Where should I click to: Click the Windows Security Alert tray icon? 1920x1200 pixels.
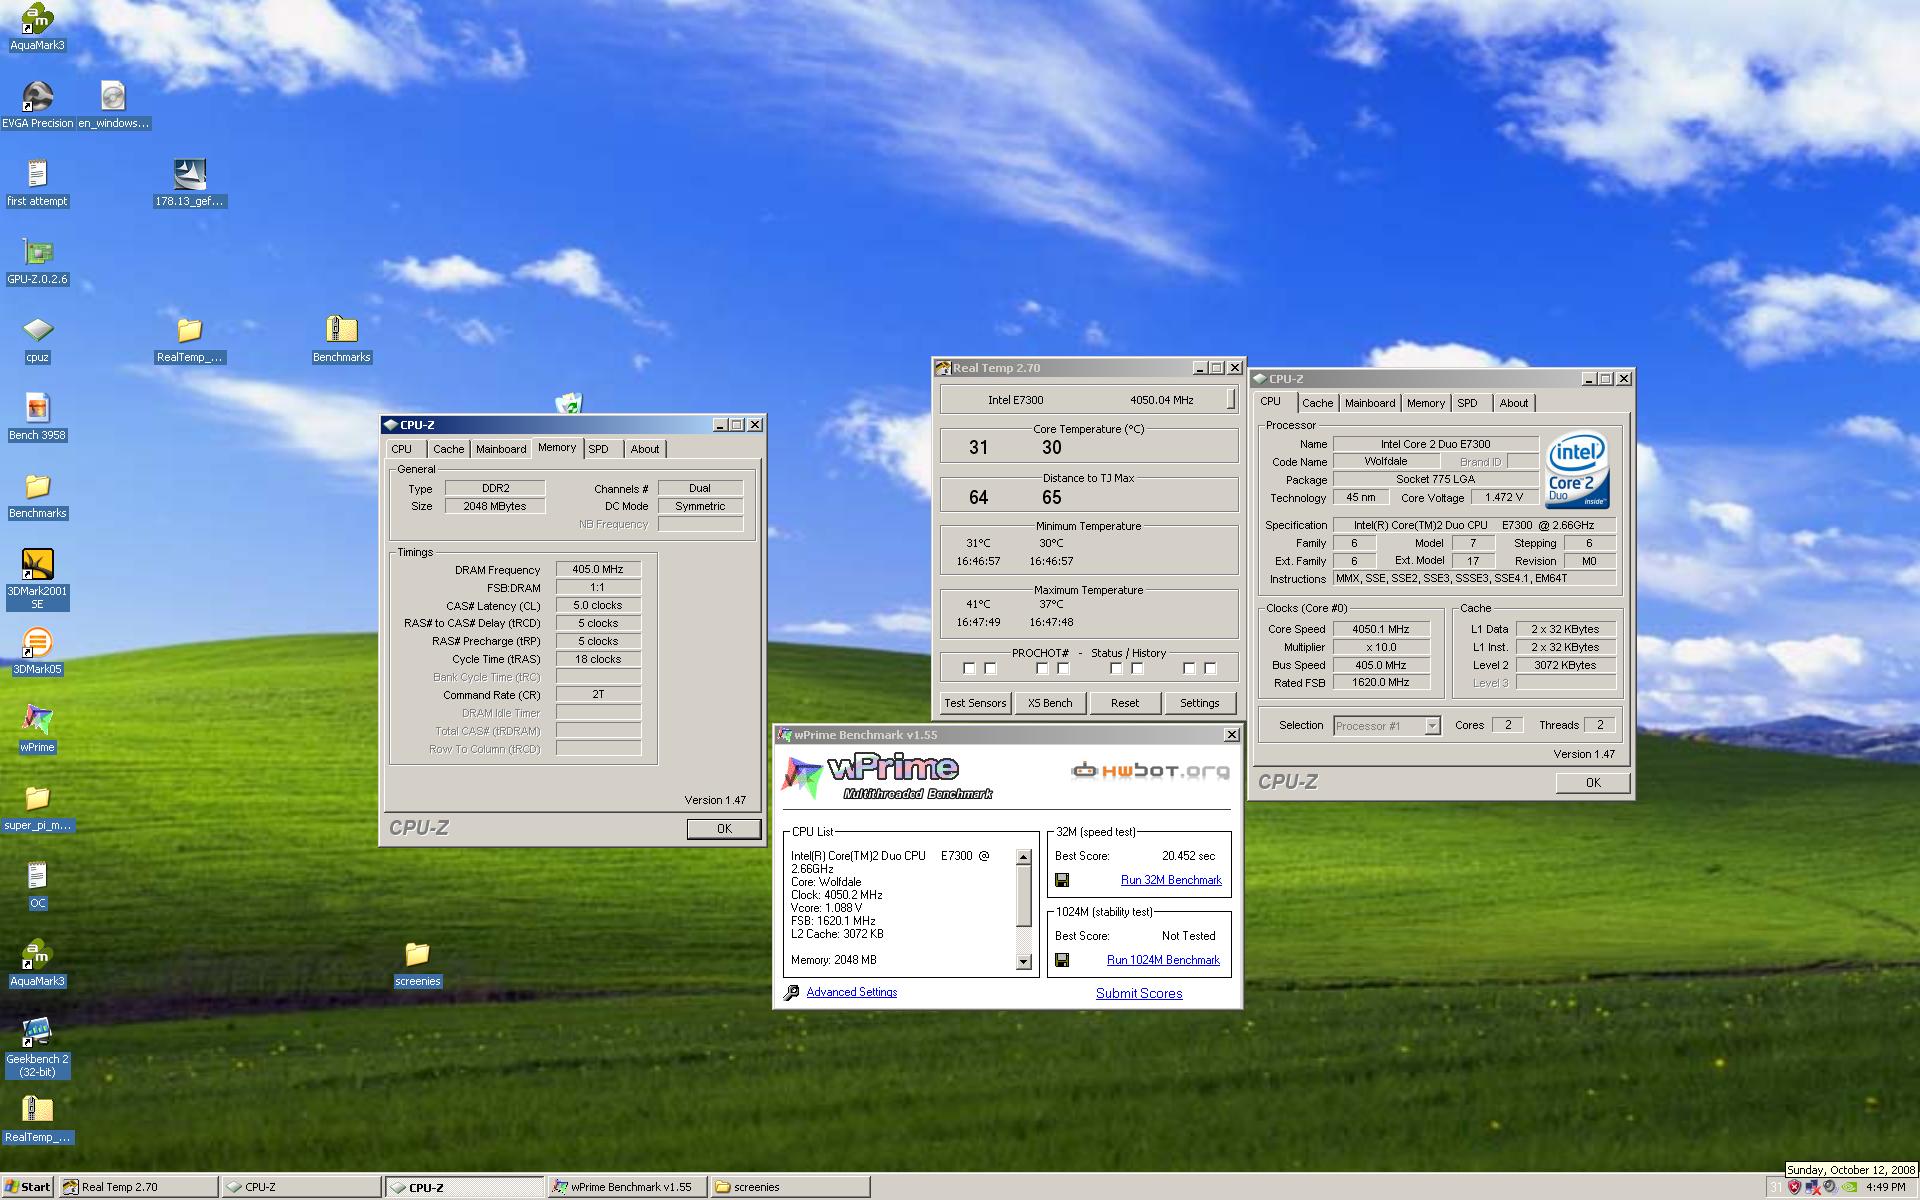(1794, 1187)
